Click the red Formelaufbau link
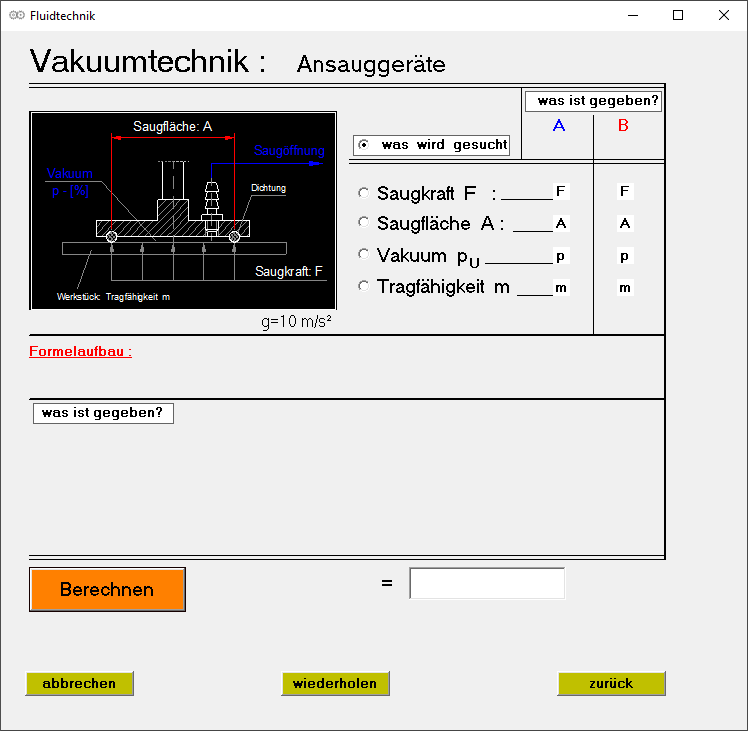The width and height of the screenshot is (748, 731). (80, 352)
